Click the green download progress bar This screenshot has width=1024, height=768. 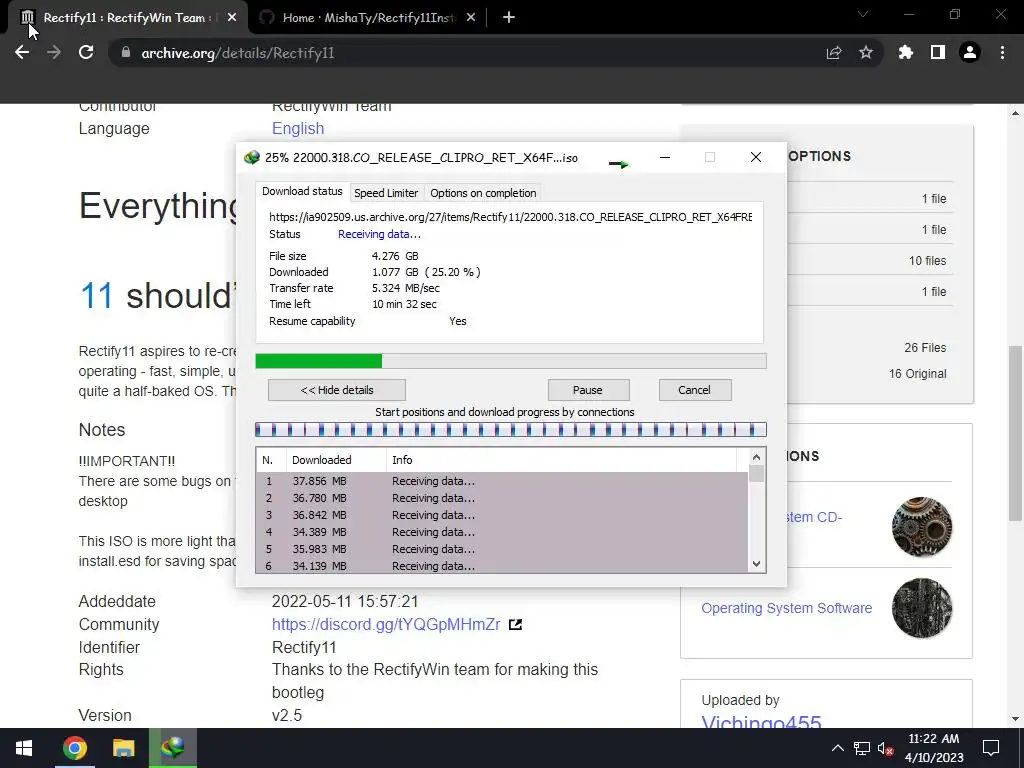click(511, 361)
